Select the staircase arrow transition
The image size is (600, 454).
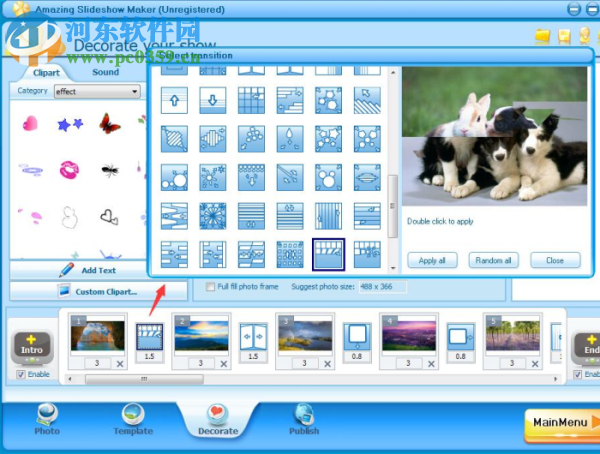(290, 100)
